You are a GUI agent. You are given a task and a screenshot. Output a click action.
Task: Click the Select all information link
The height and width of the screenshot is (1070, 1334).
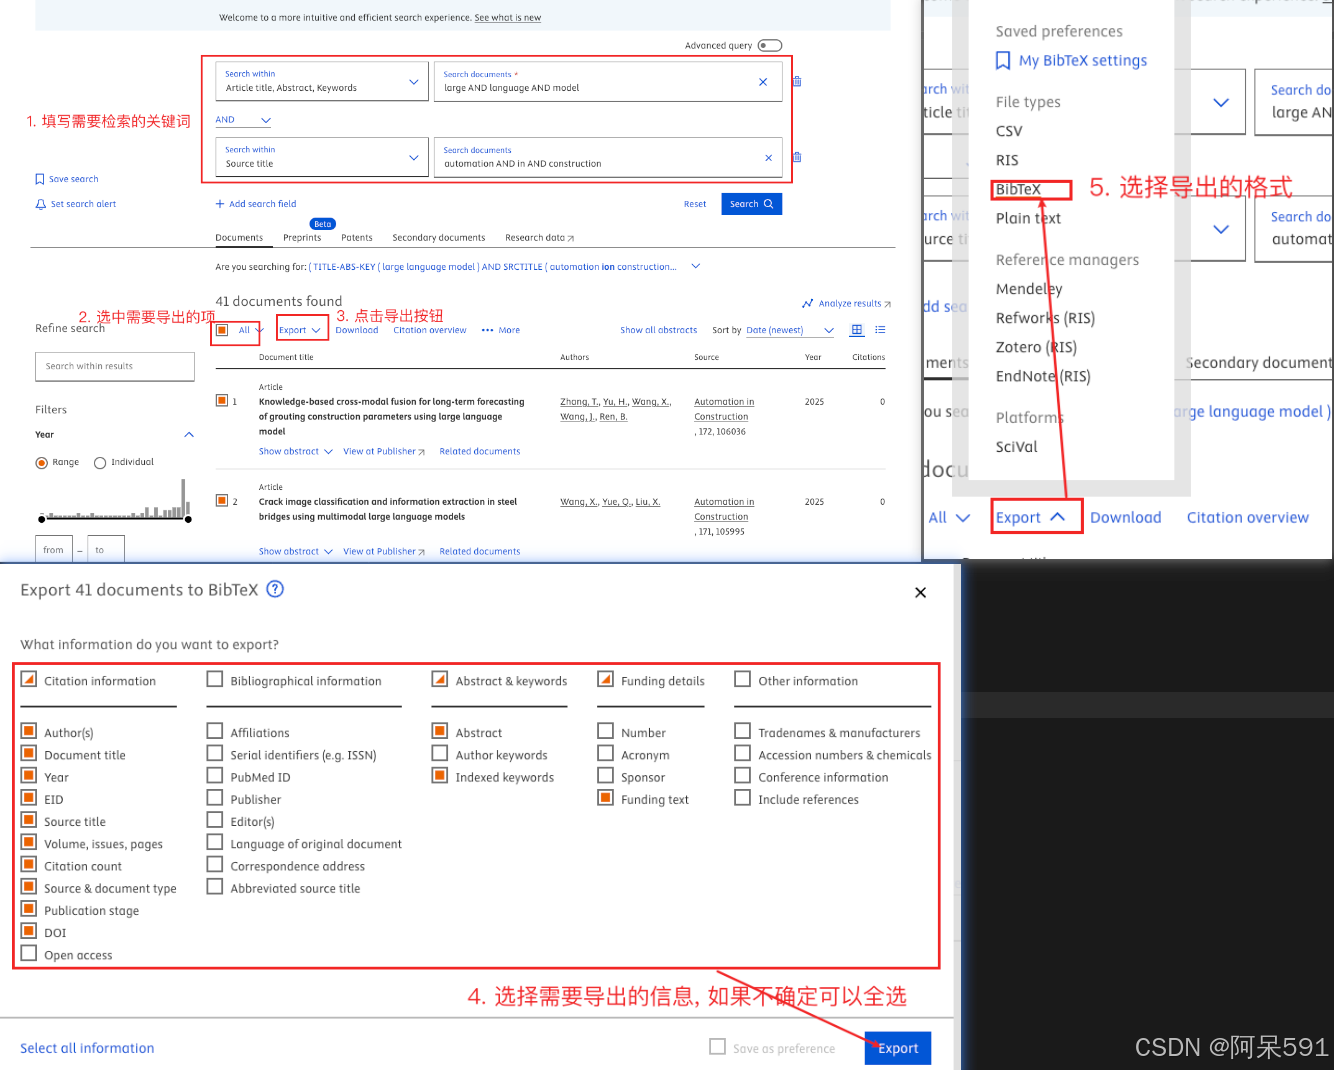[86, 1047]
